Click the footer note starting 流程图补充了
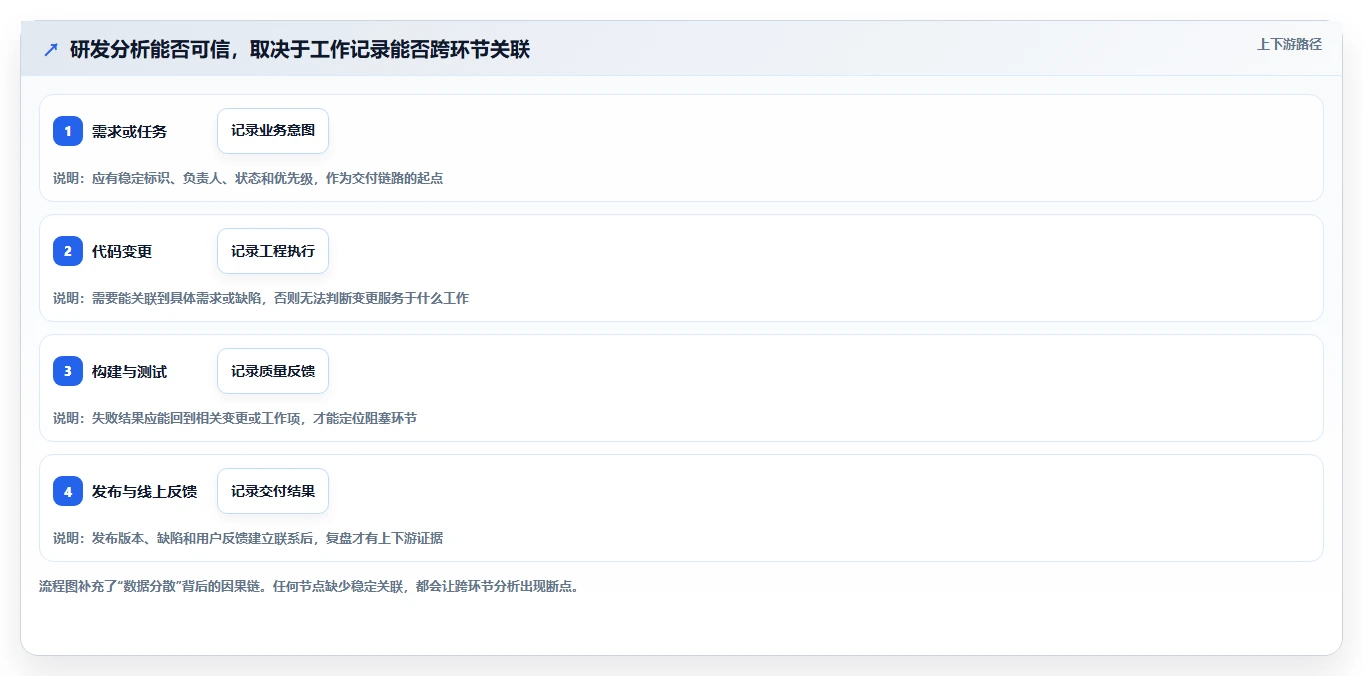Viewport: 1363px width, 676px height. click(309, 586)
